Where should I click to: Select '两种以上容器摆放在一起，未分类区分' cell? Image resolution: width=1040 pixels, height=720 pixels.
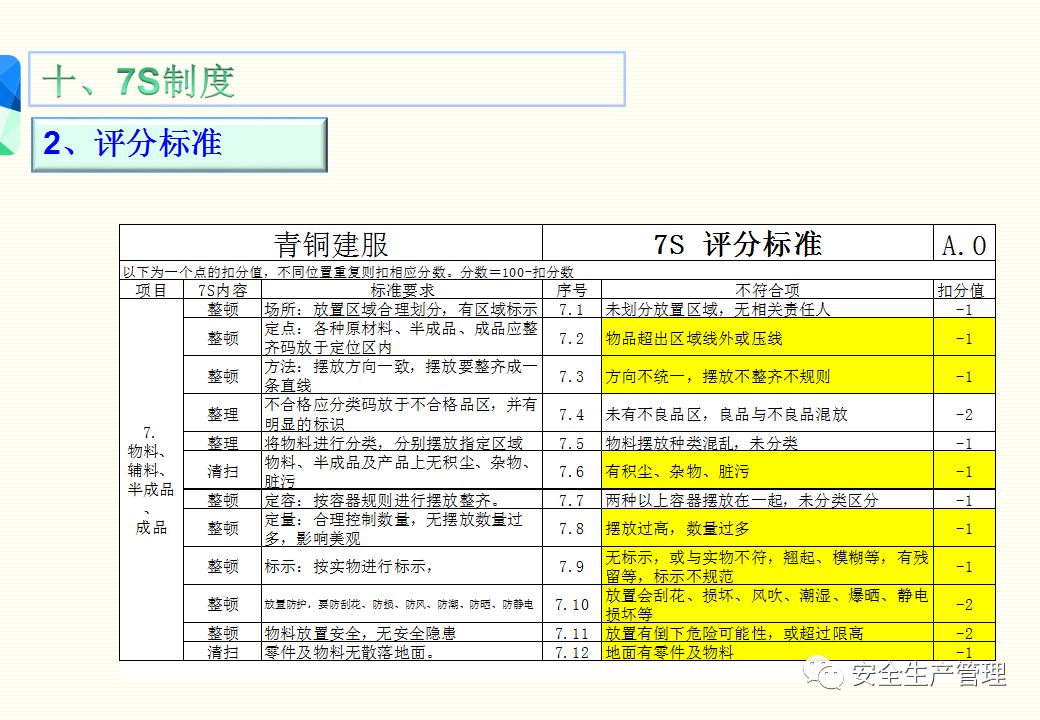tap(767, 499)
